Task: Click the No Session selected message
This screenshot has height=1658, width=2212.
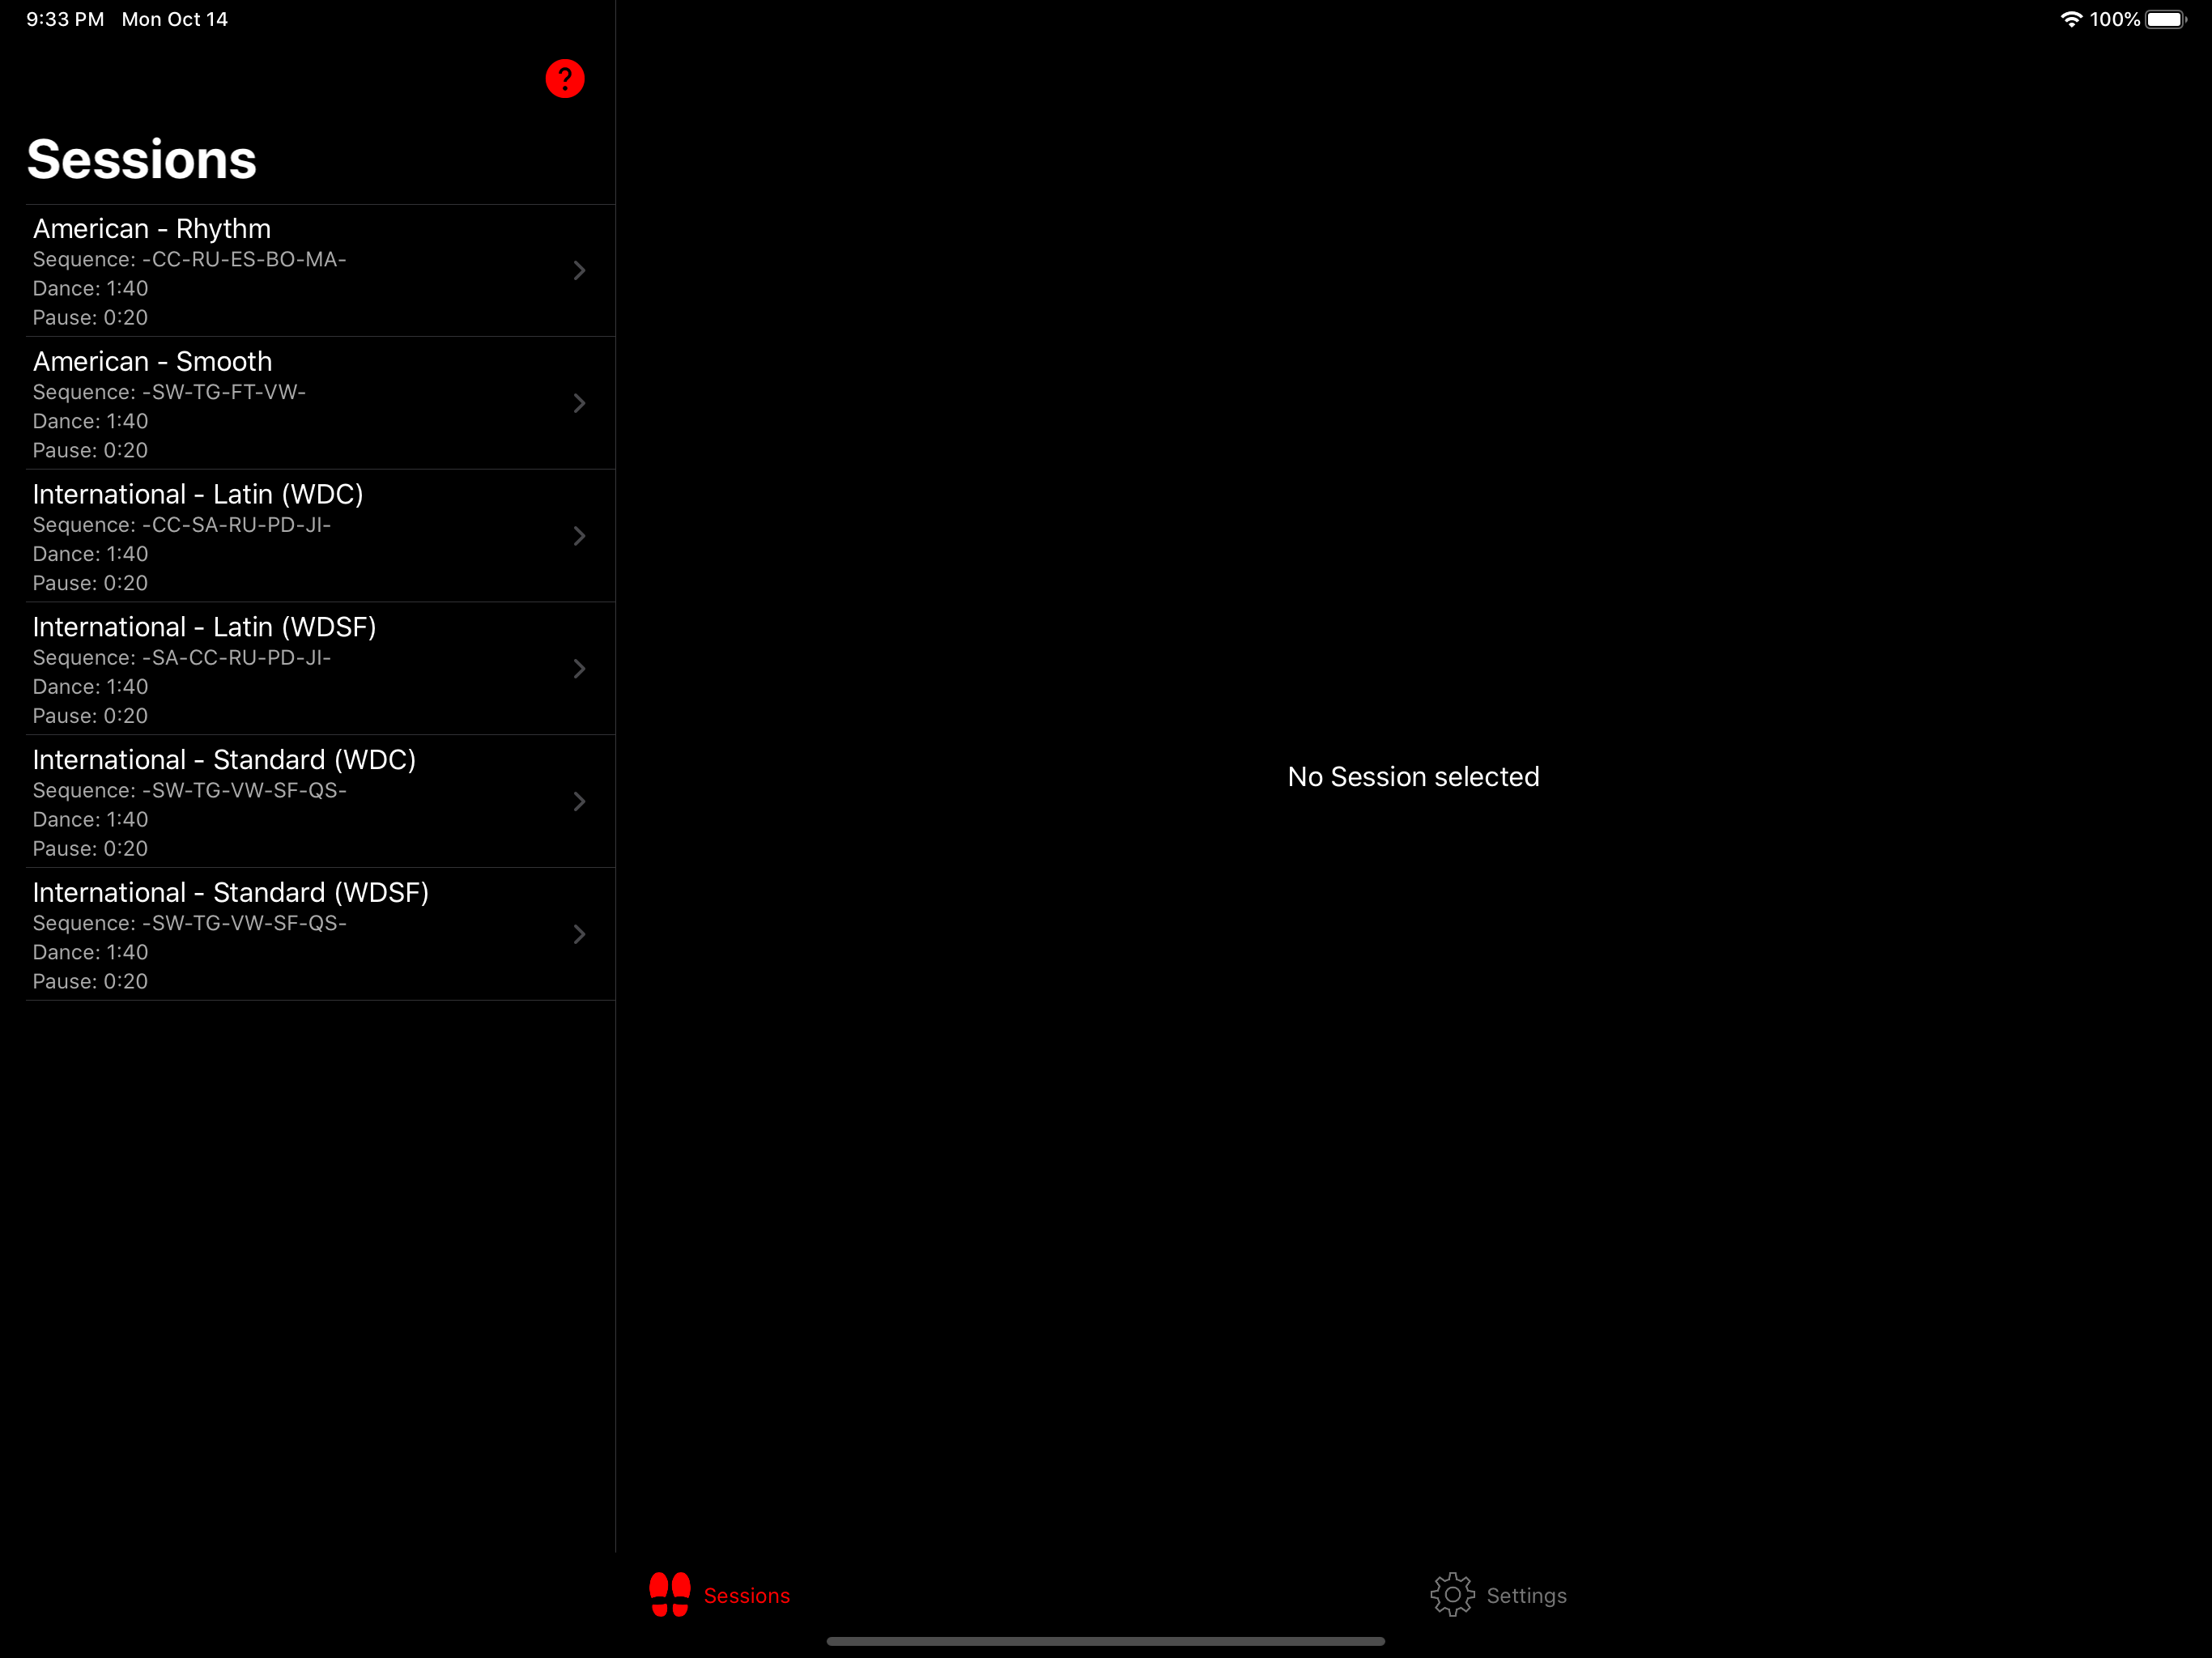Action: pos(1413,777)
